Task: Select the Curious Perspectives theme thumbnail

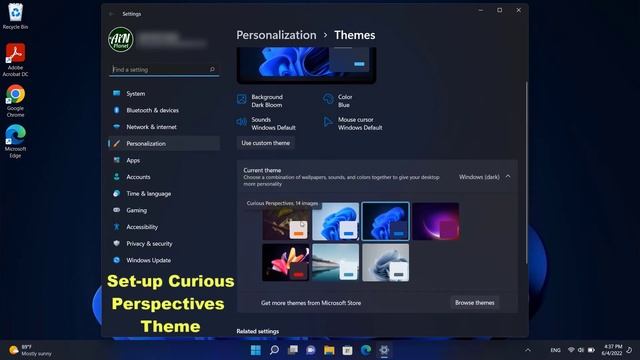Action: pos(286,221)
